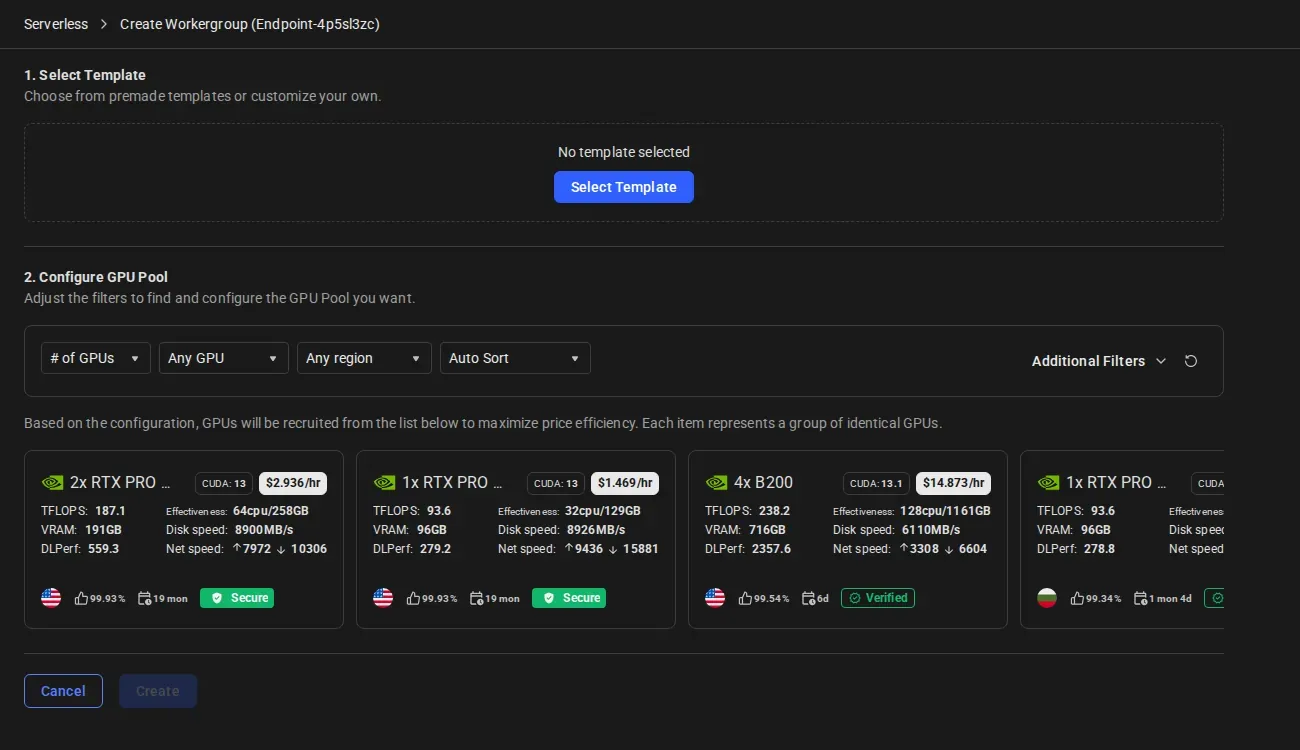Click the thumbs-up icon on the $2.936/hr card

(x=81, y=598)
